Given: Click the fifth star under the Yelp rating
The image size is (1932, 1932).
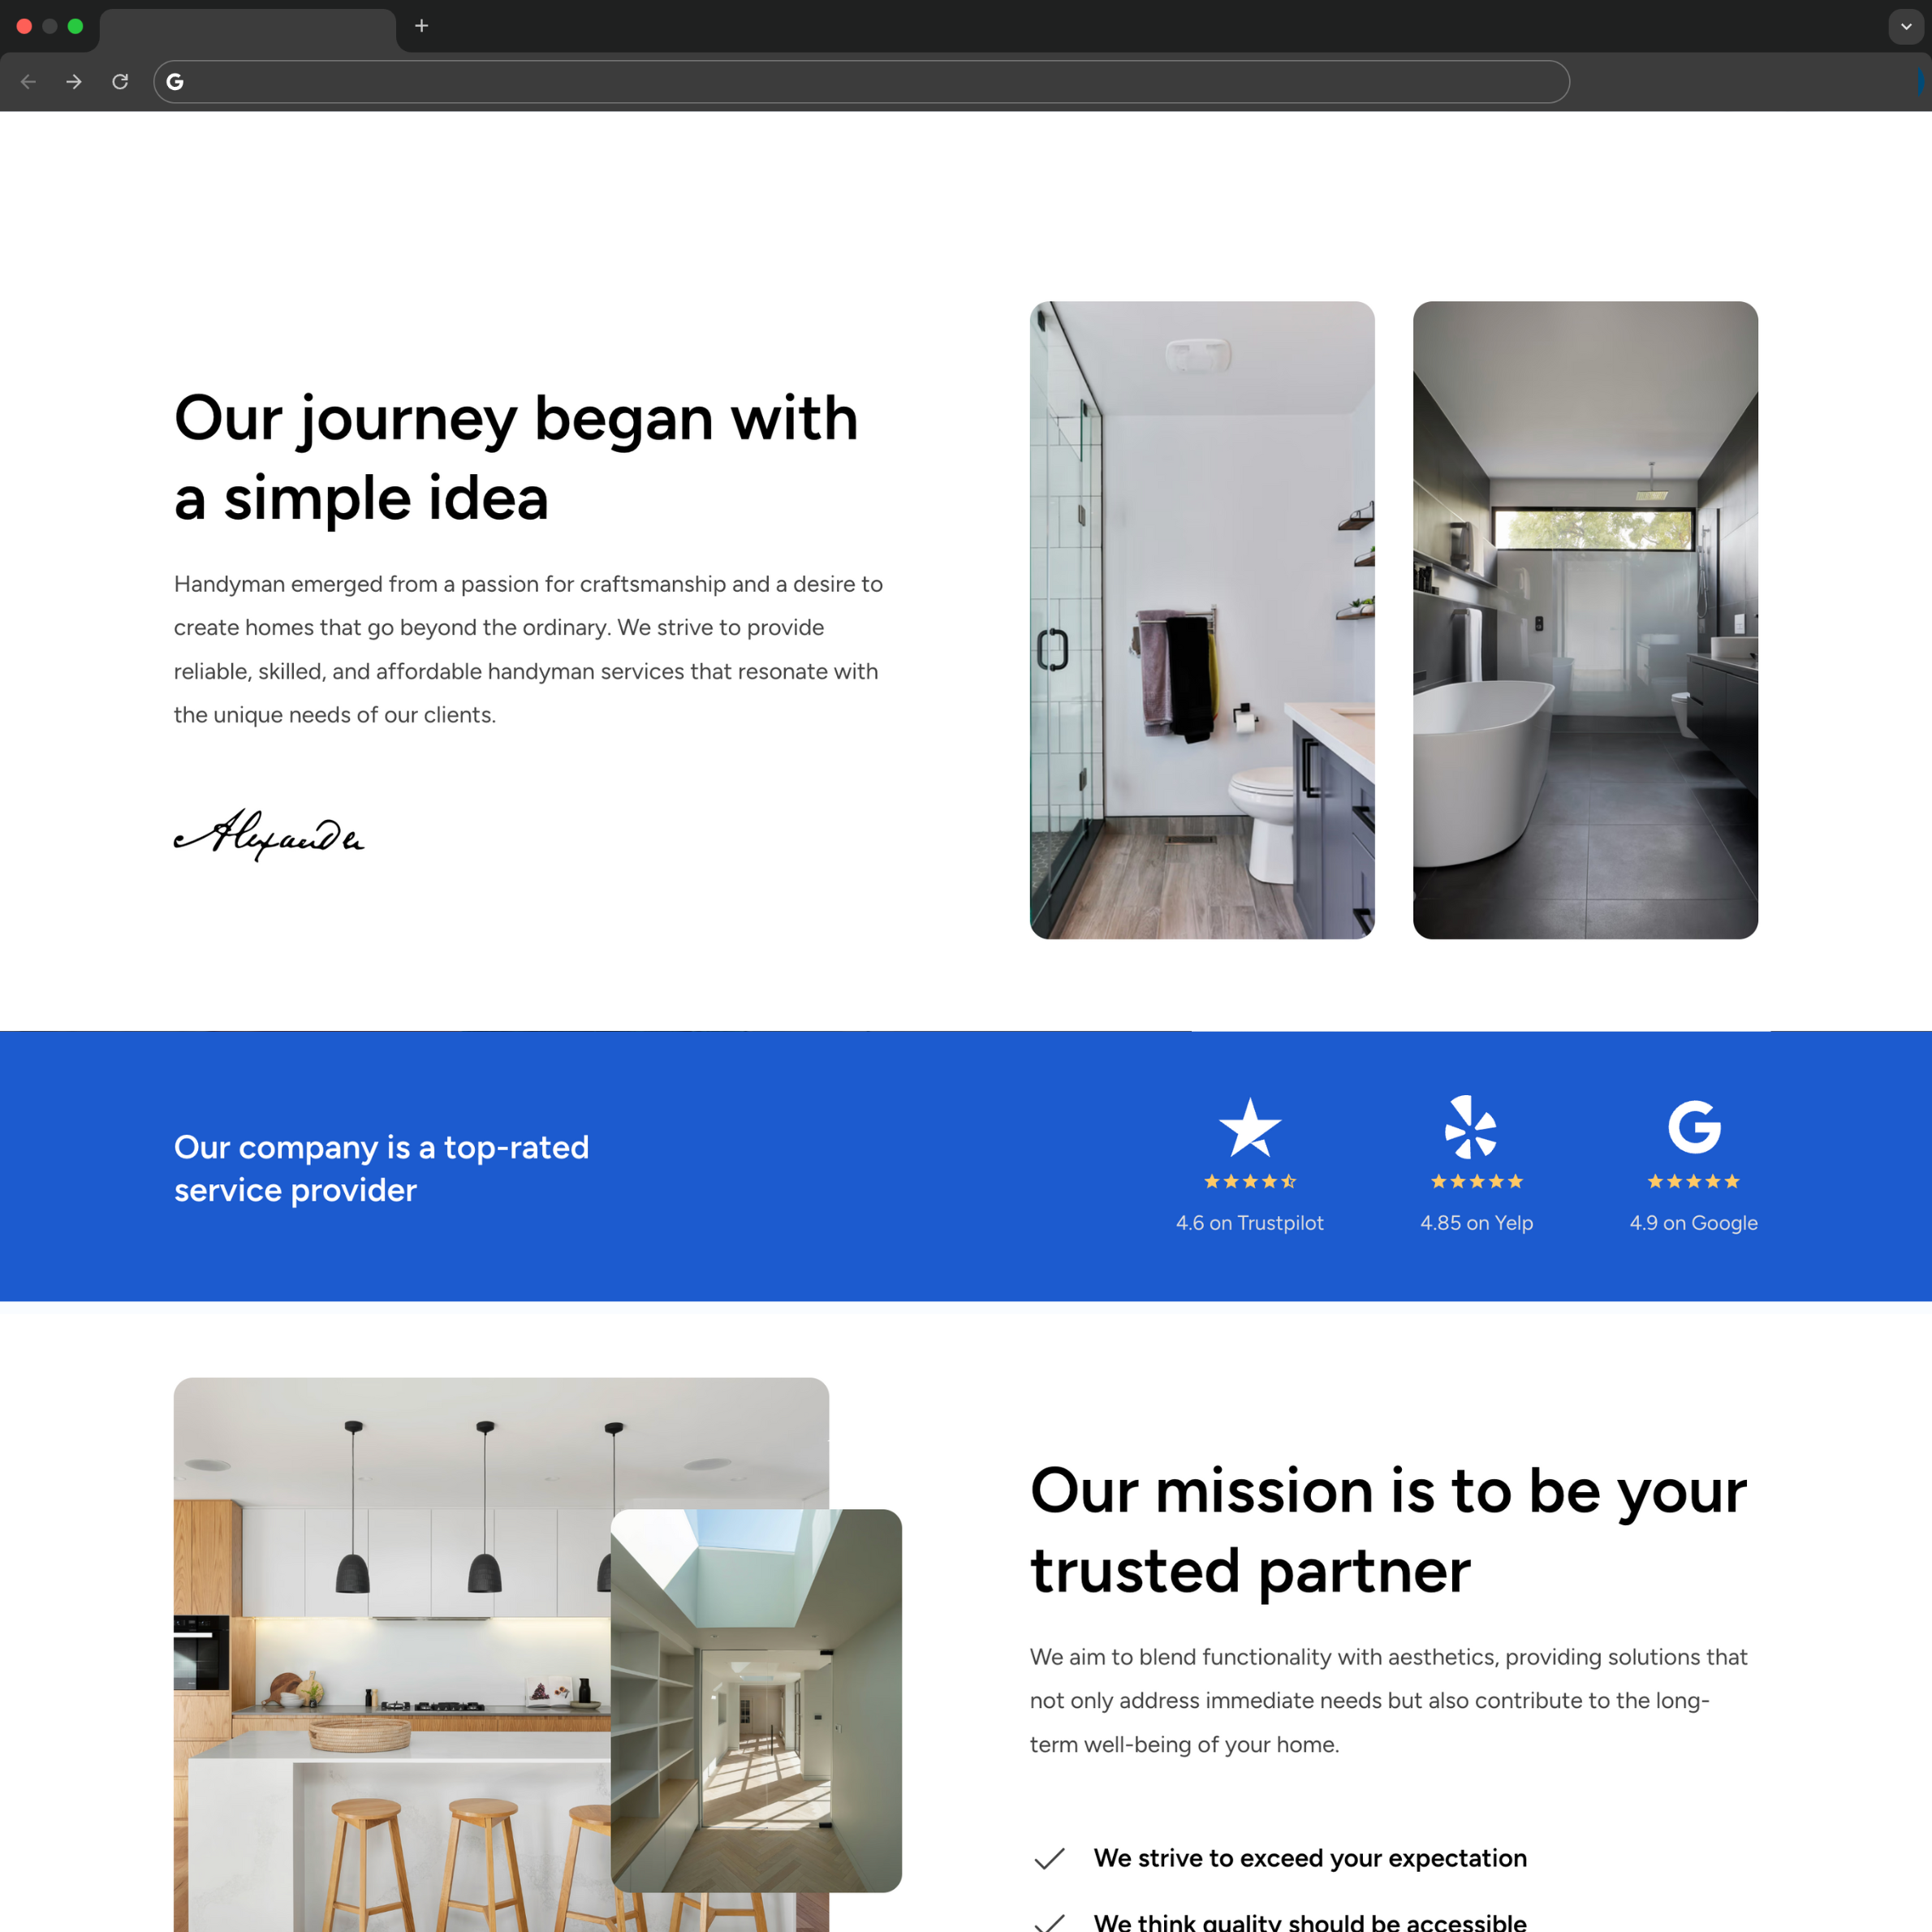Looking at the screenshot, I should click(x=1518, y=1181).
